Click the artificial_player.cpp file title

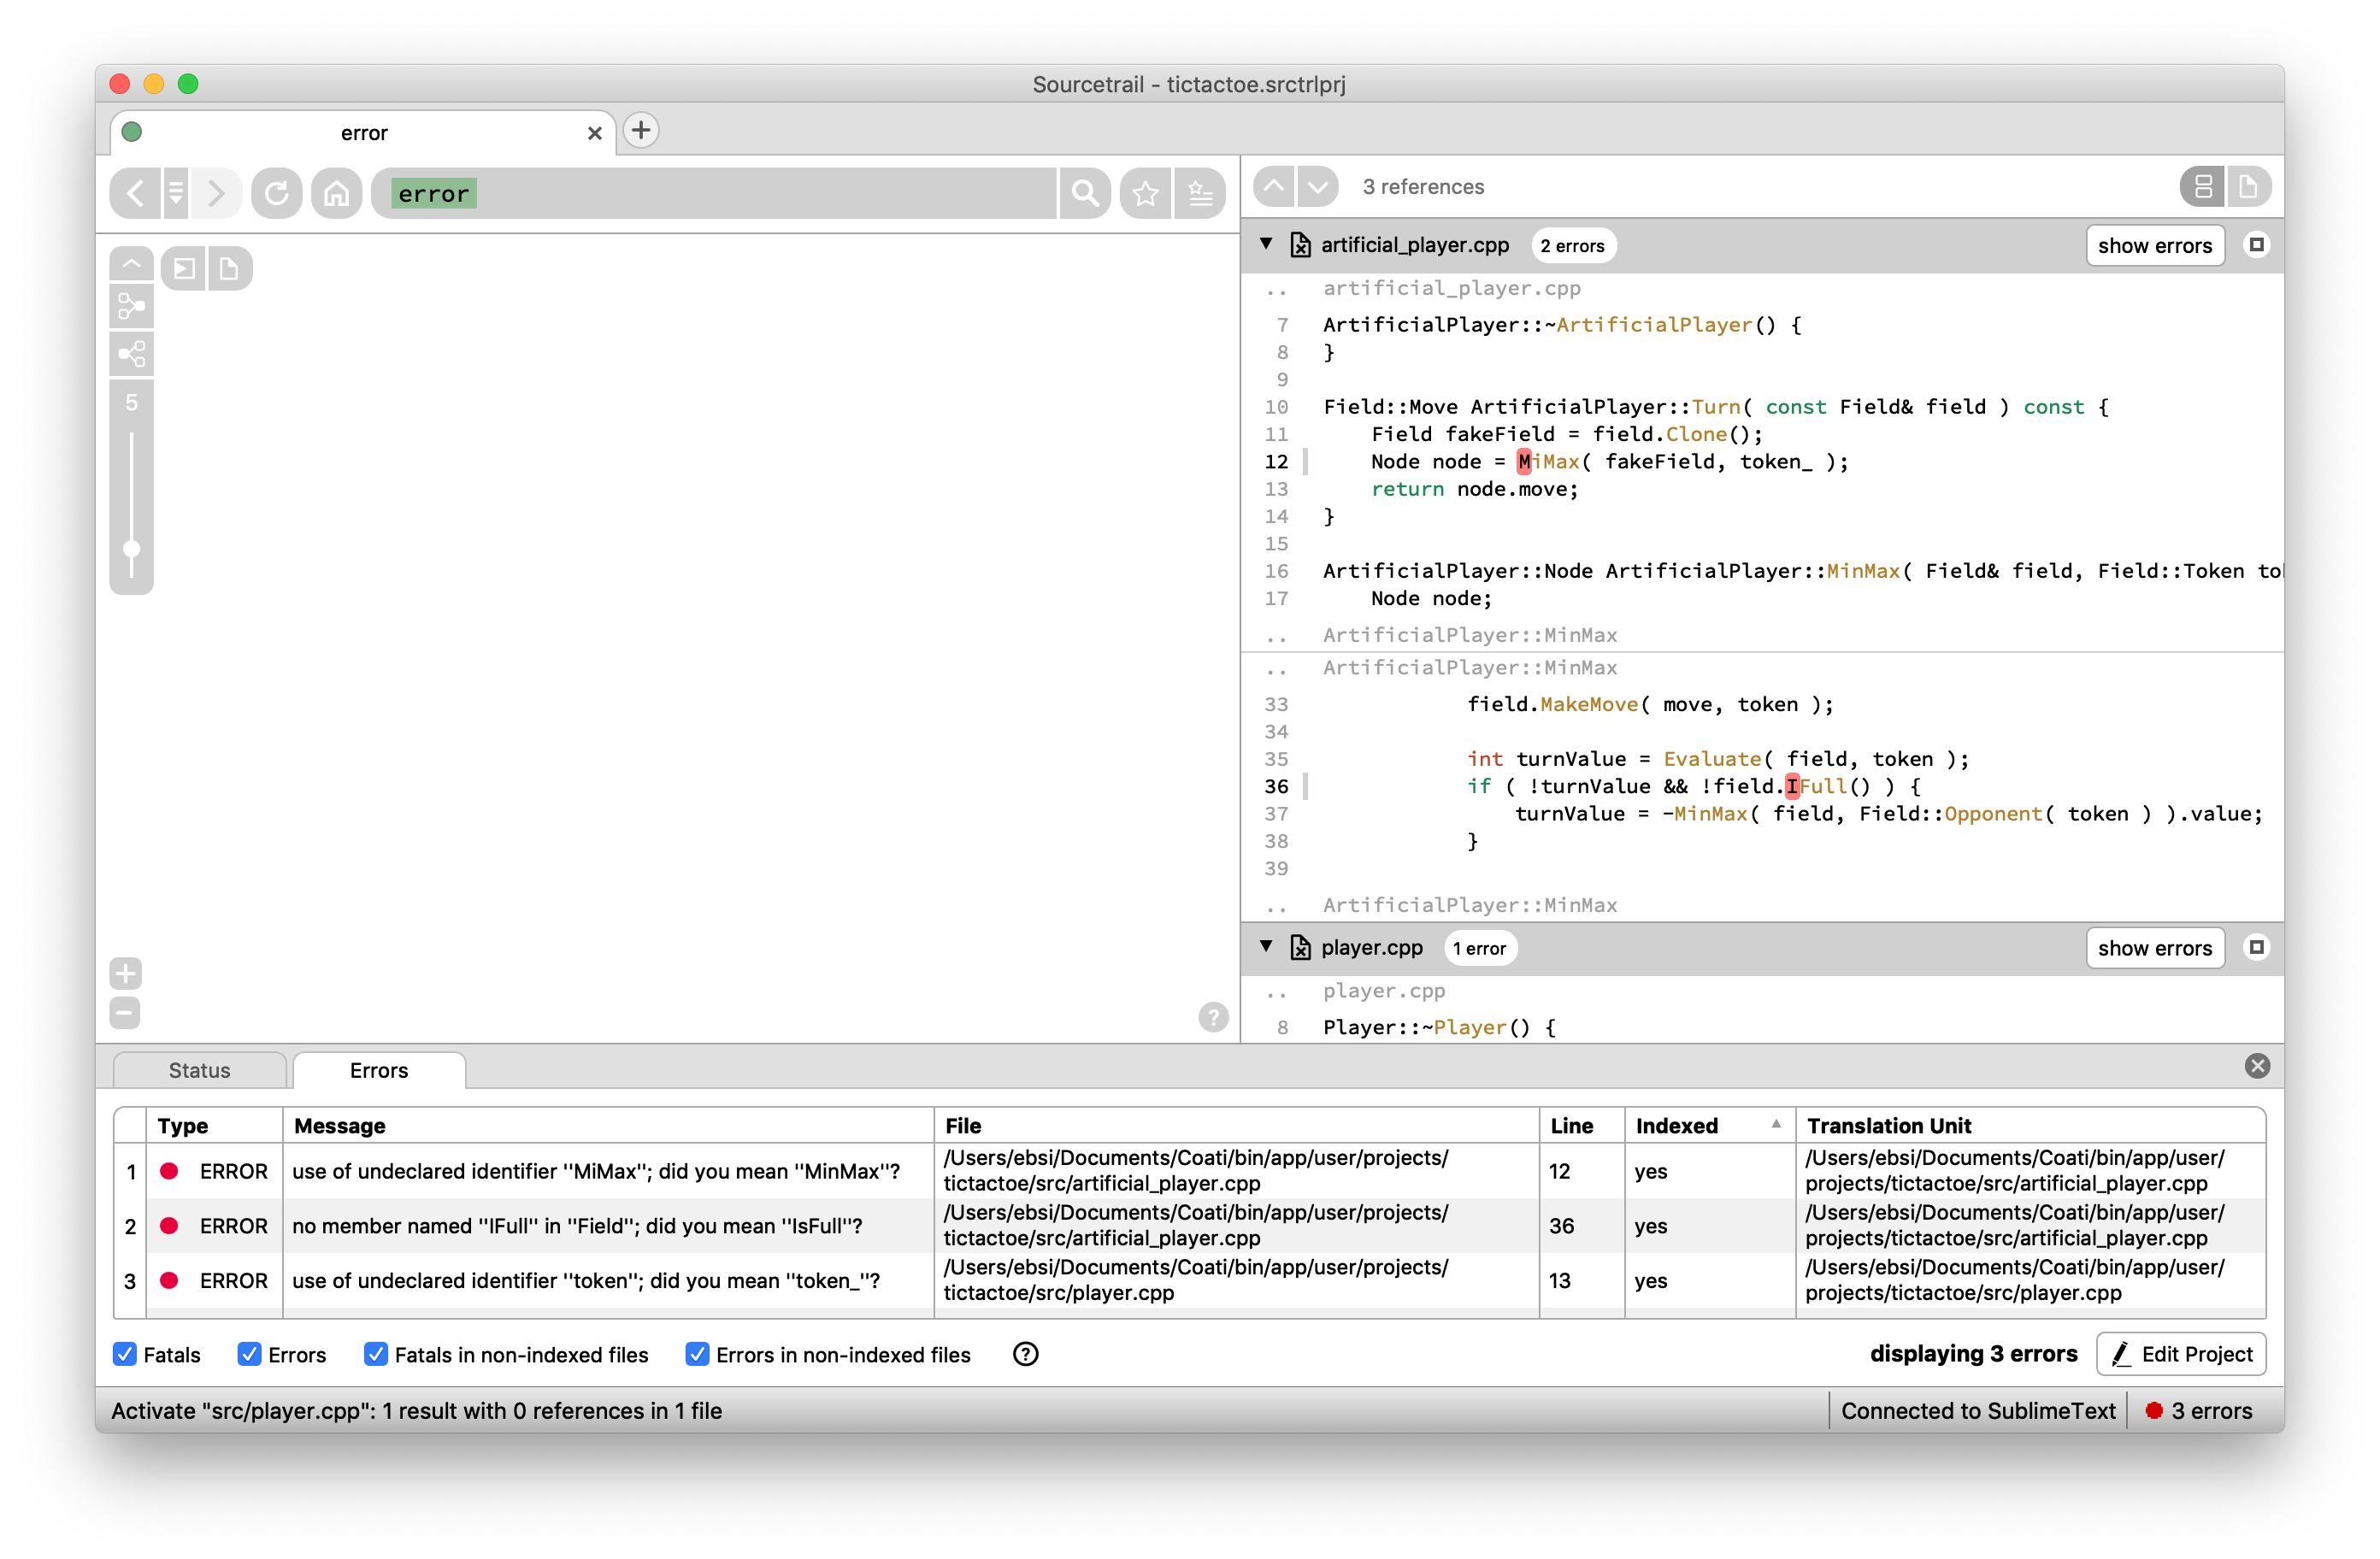1414,245
